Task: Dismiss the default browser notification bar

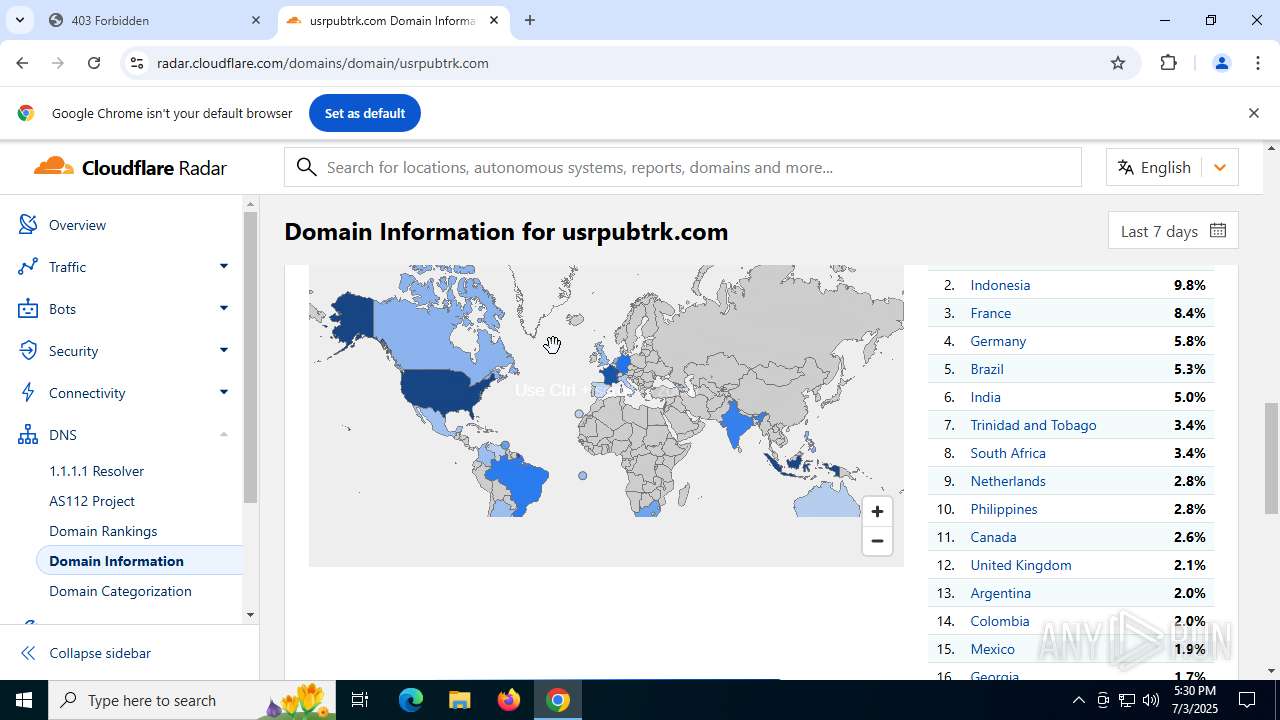Action: click(1253, 113)
